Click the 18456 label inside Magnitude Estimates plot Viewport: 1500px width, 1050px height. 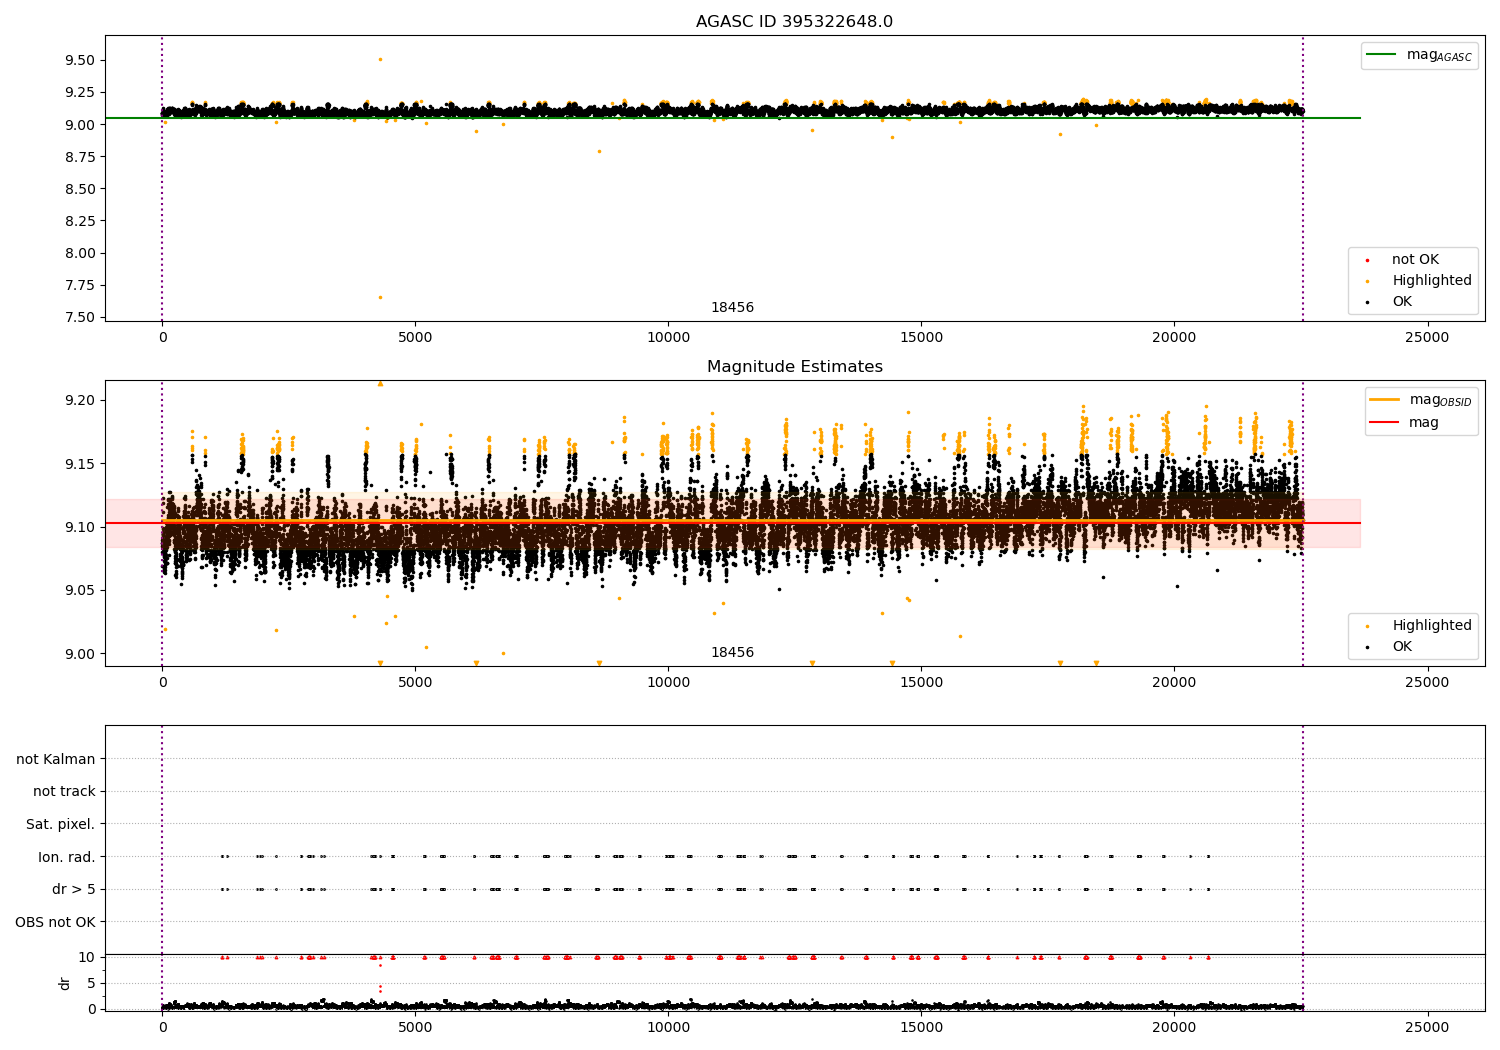(732, 653)
